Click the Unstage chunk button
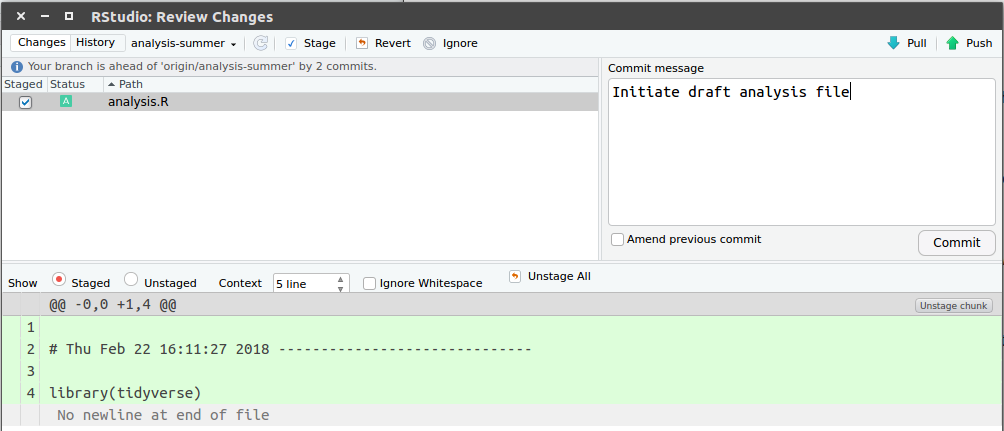Viewport: 1004px width, 431px height. point(953,305)
